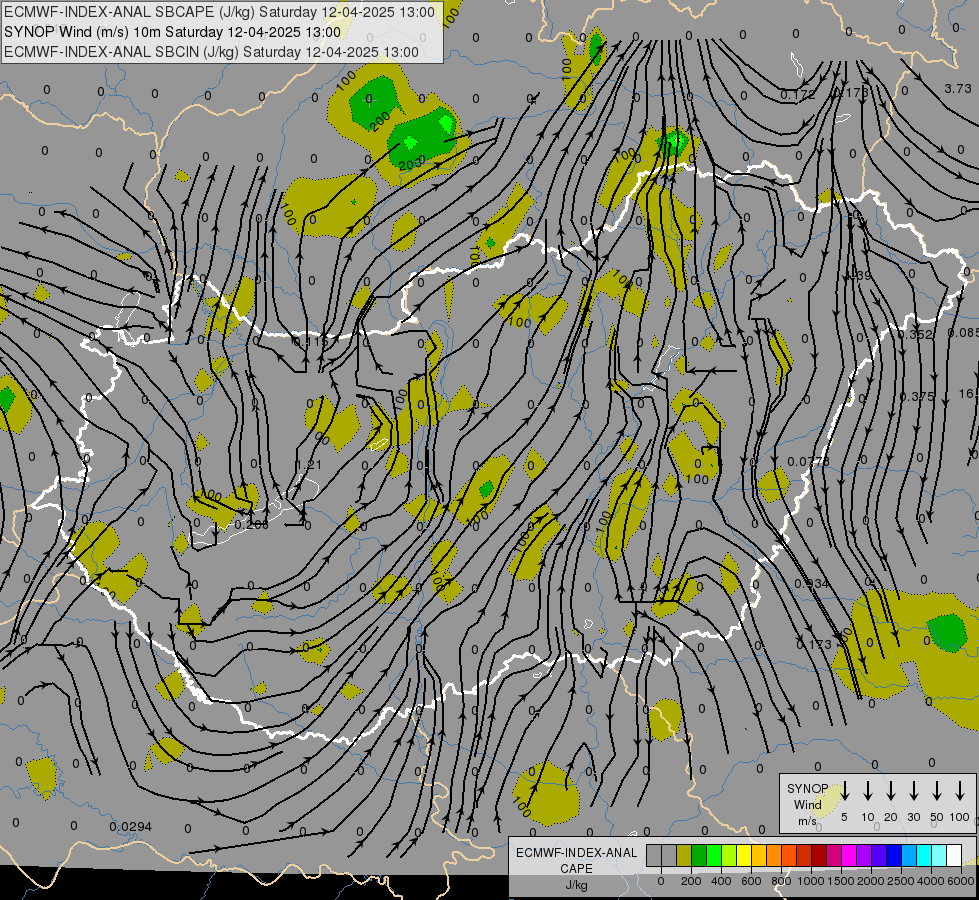Click the 6000 legend scale value
Screen dimensions: 979x900
point(960,881)
